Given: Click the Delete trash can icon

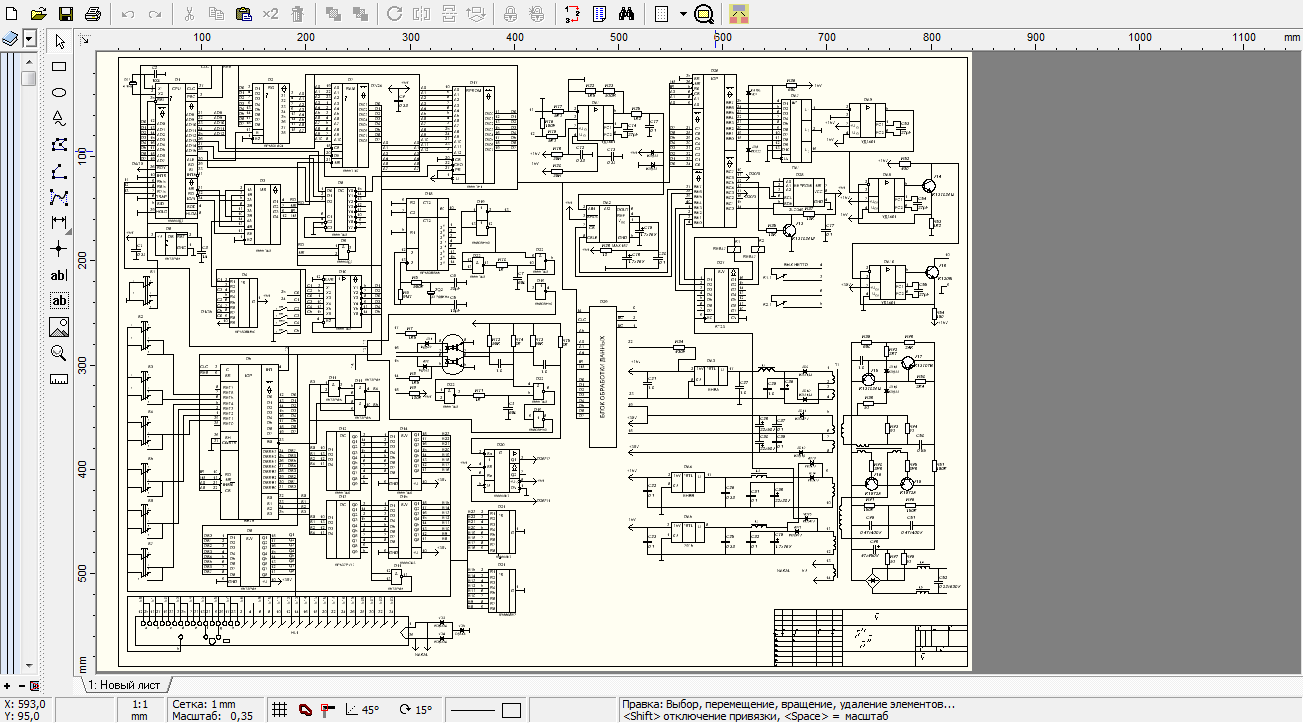Looking at the screenshot, I should point(297,14).
